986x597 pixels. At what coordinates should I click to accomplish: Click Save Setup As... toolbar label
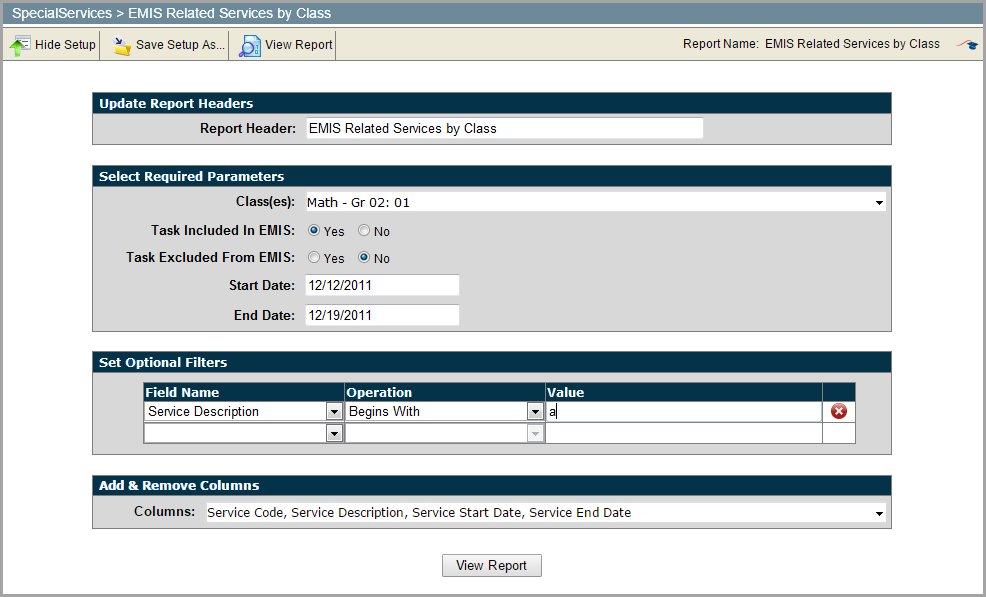click(180, 45)
